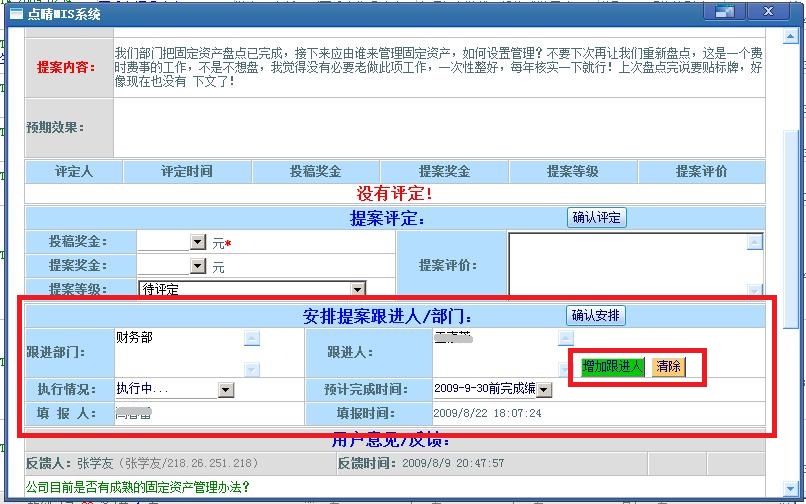806x504 pixels.
Task: Click the restore window button in title bar
Action: (725, 12)
